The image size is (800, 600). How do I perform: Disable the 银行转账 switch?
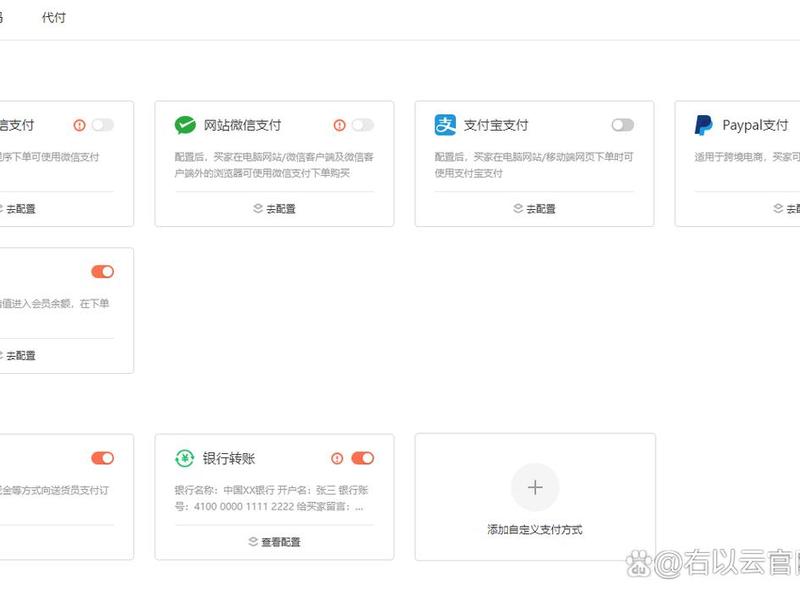point(363,458)
